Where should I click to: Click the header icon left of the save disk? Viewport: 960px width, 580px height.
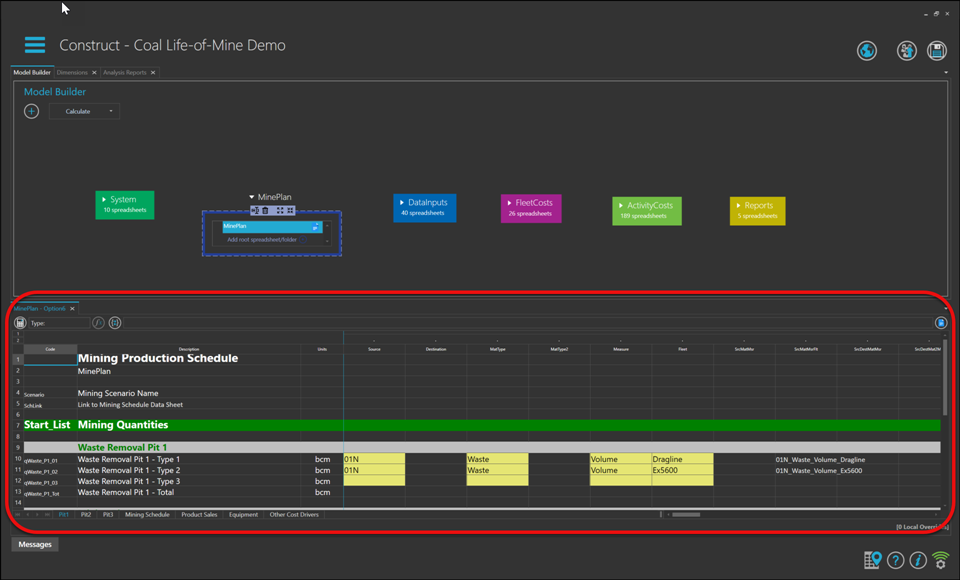tap(906, 51)
